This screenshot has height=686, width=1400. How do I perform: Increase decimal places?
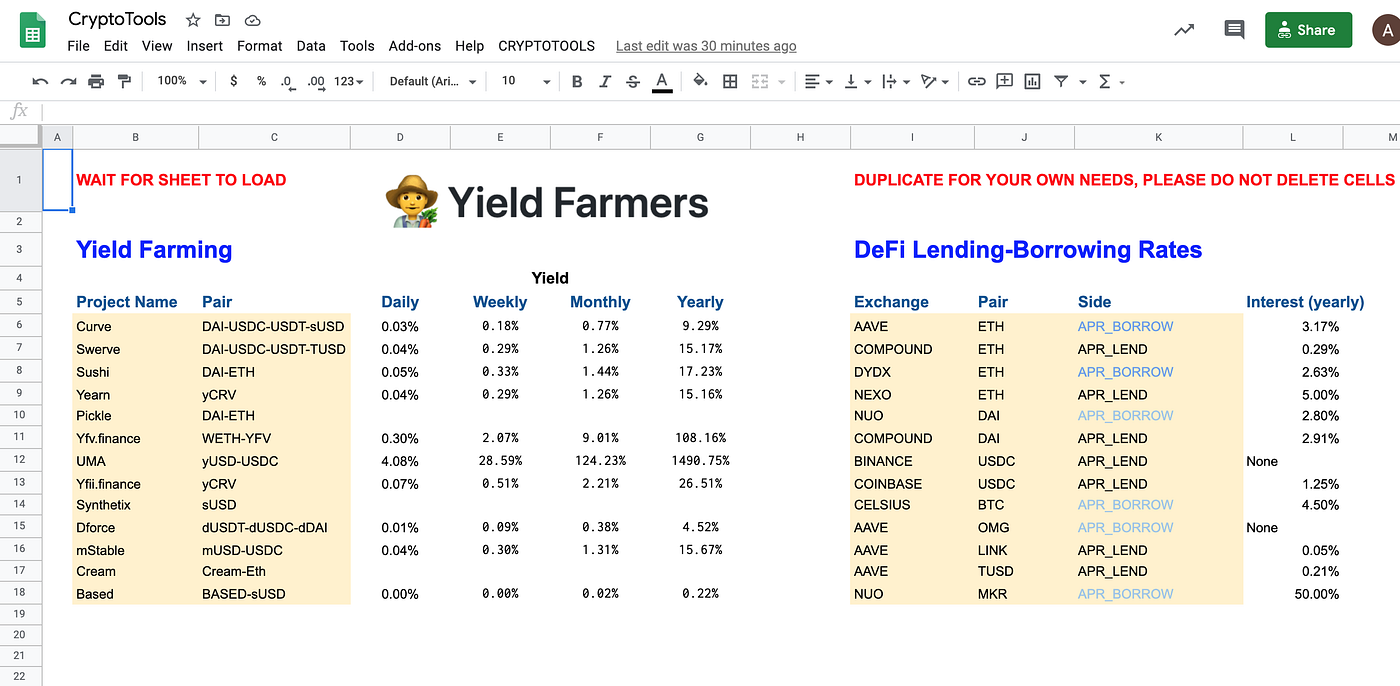click(x=316, y=81)
